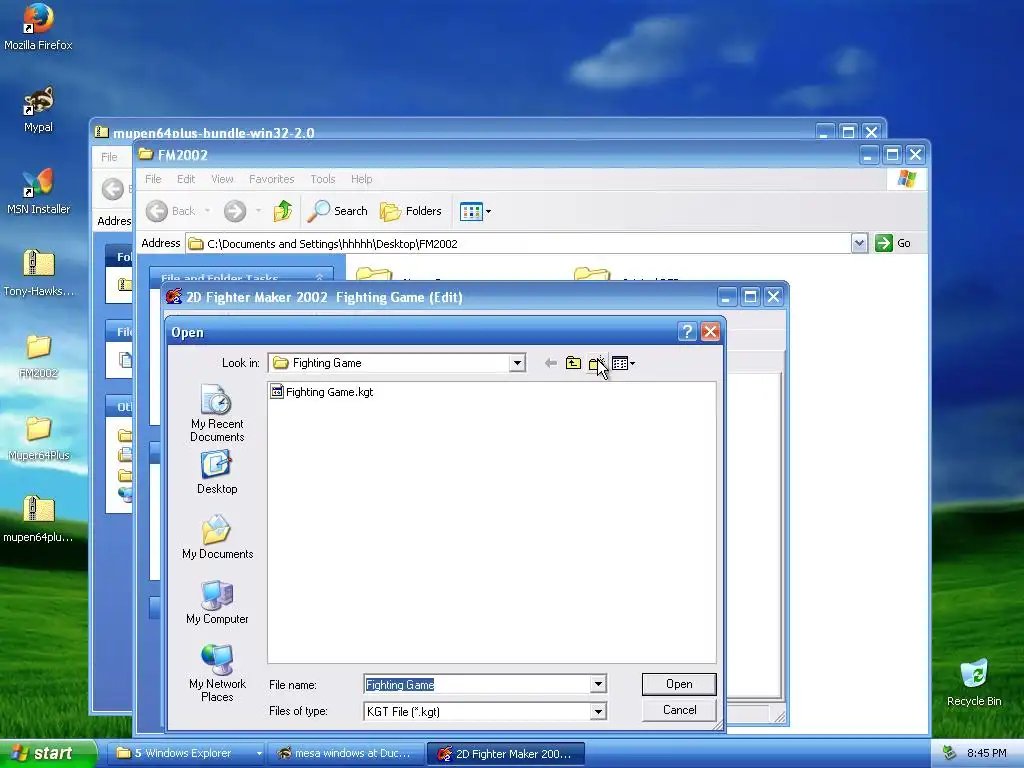
Task: Toggle Folders pane in FM2002 window
Action: pyautogui.click(x=411, y=211)
